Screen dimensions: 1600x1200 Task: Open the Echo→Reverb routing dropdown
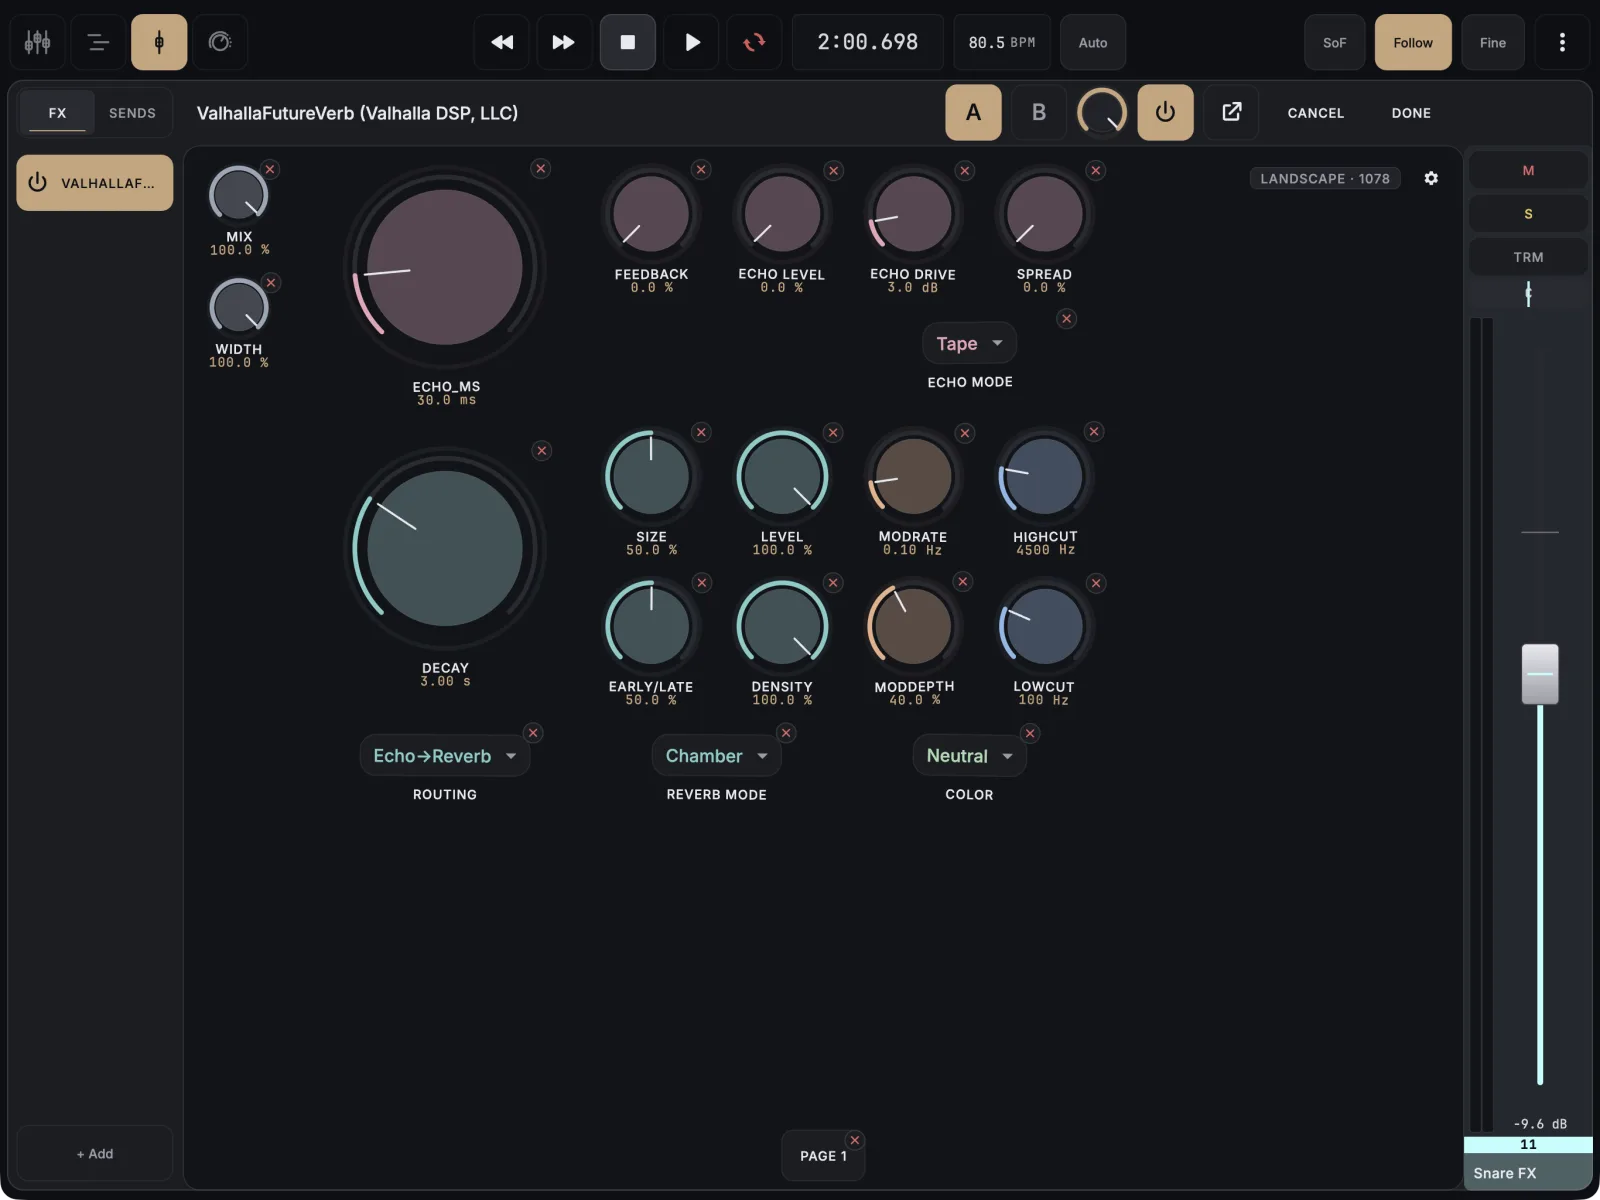445,756
